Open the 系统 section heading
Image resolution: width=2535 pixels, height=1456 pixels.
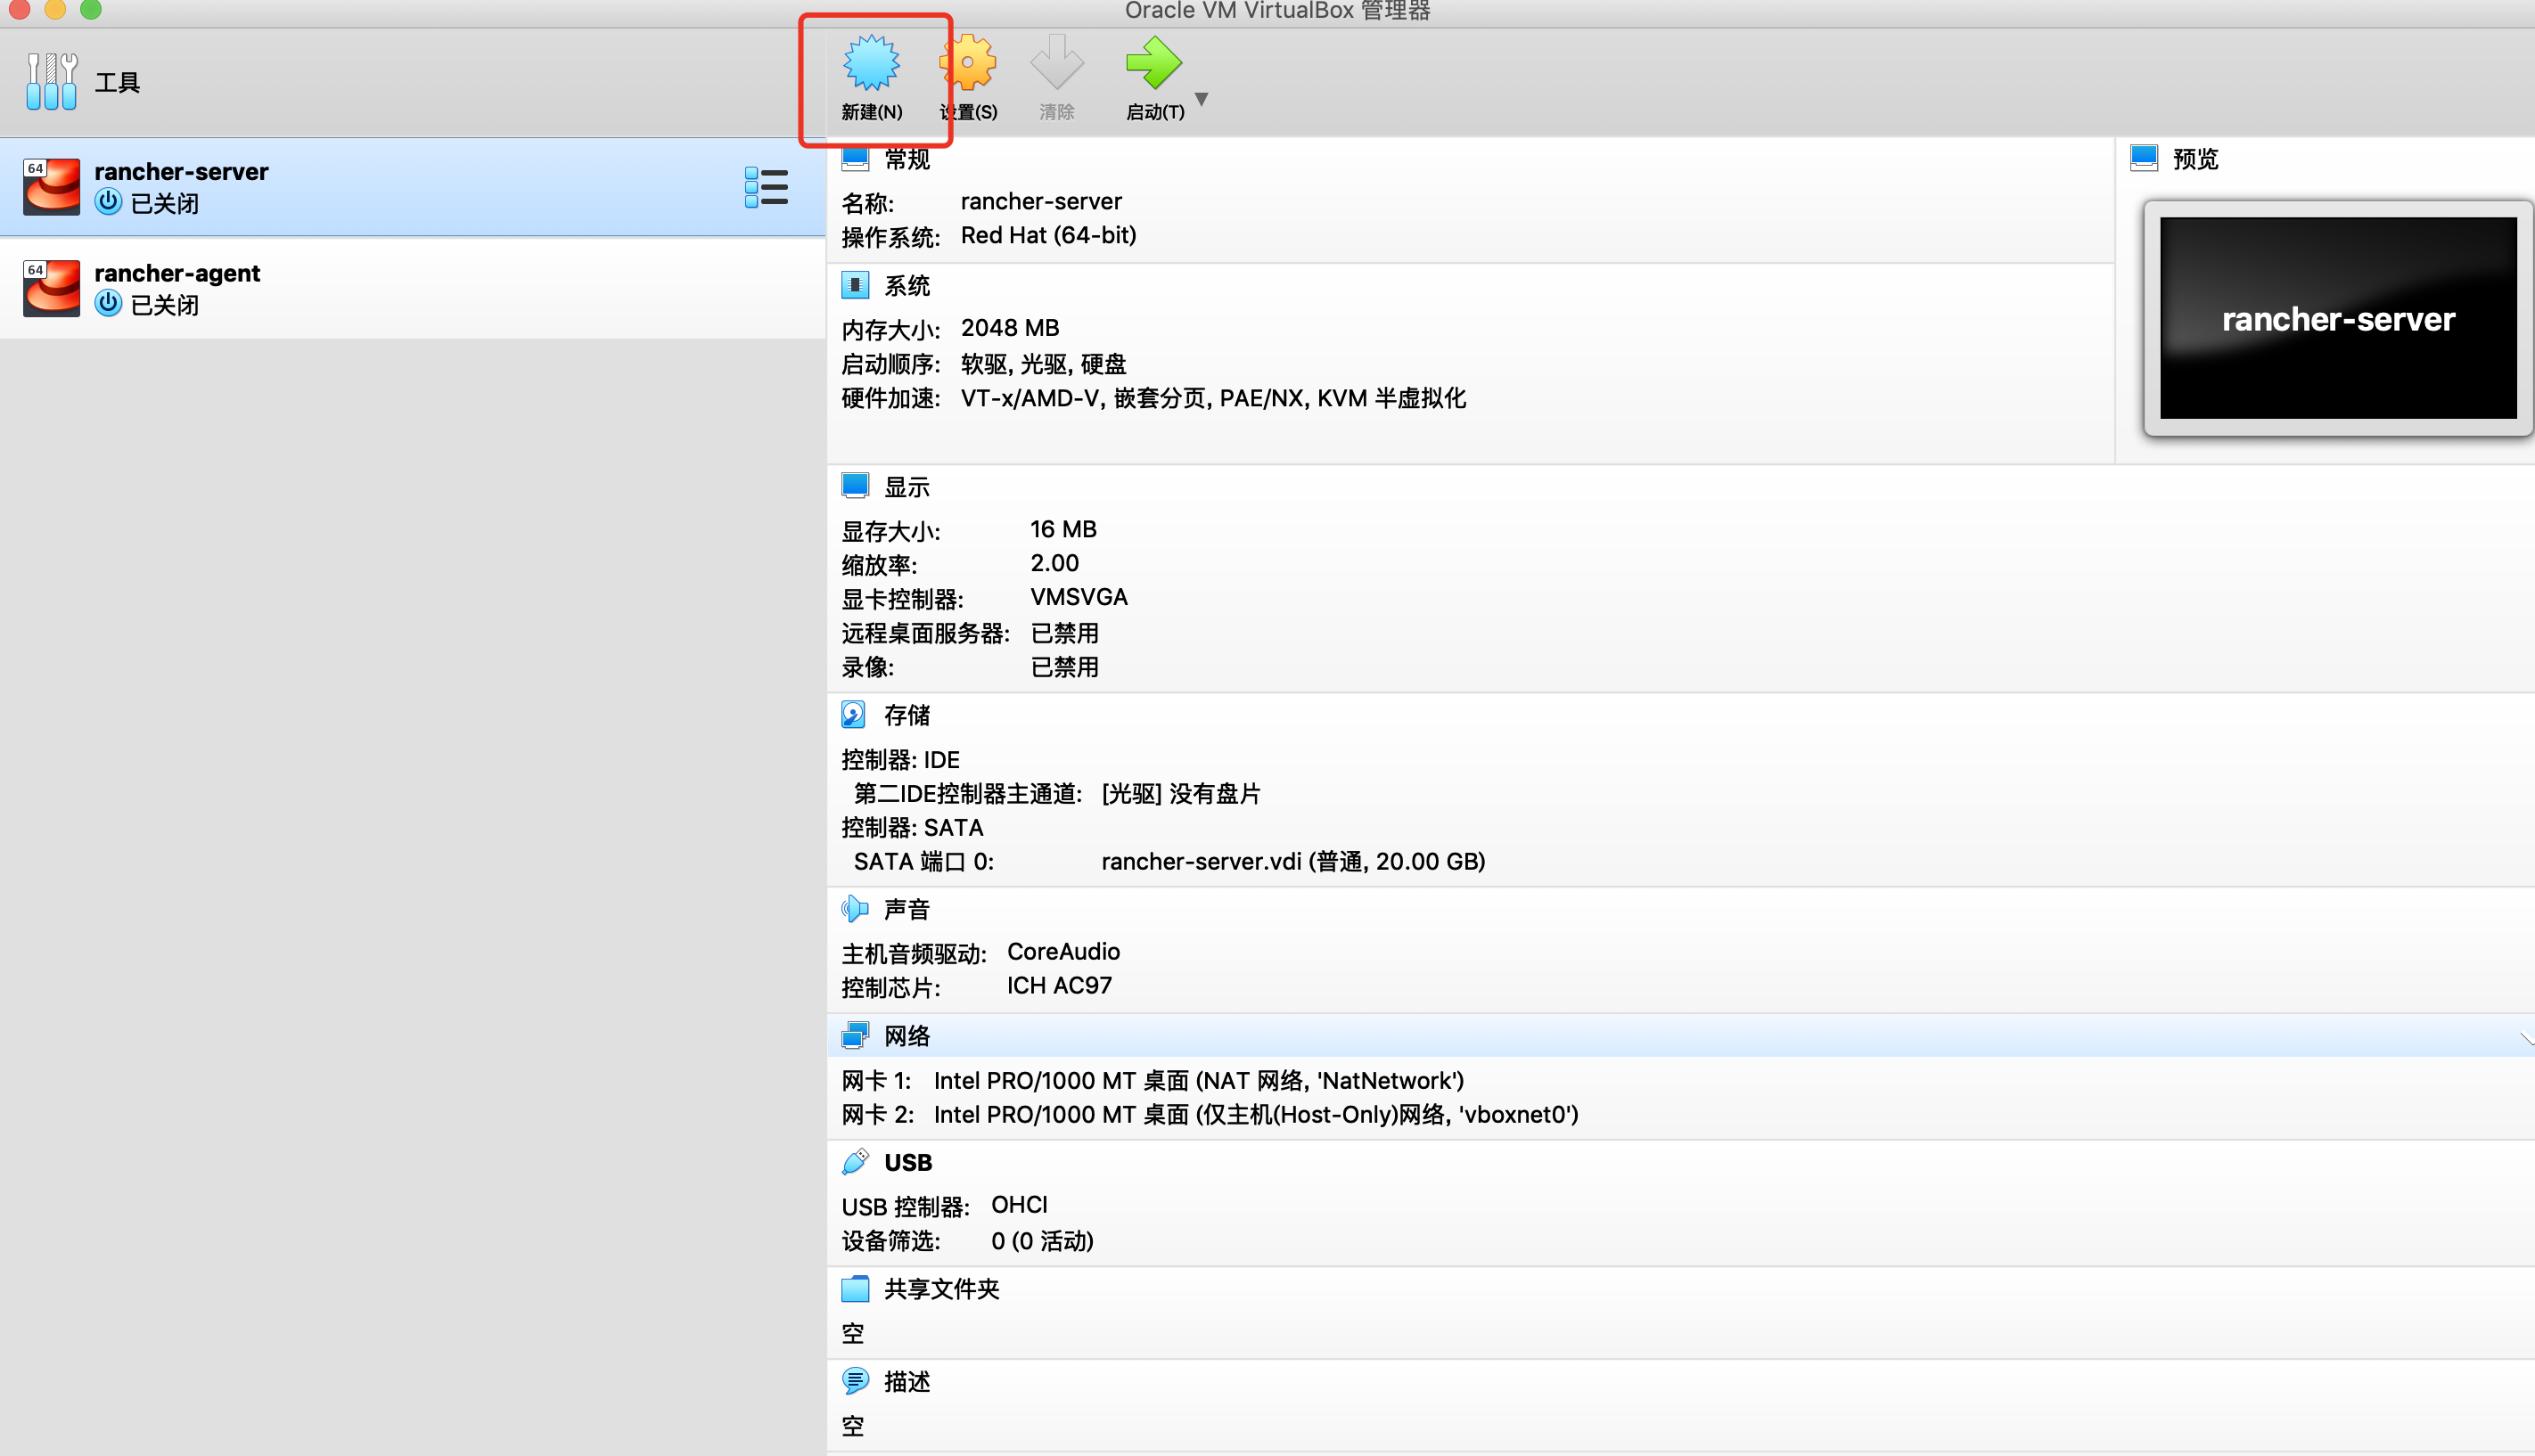[906, 286]
